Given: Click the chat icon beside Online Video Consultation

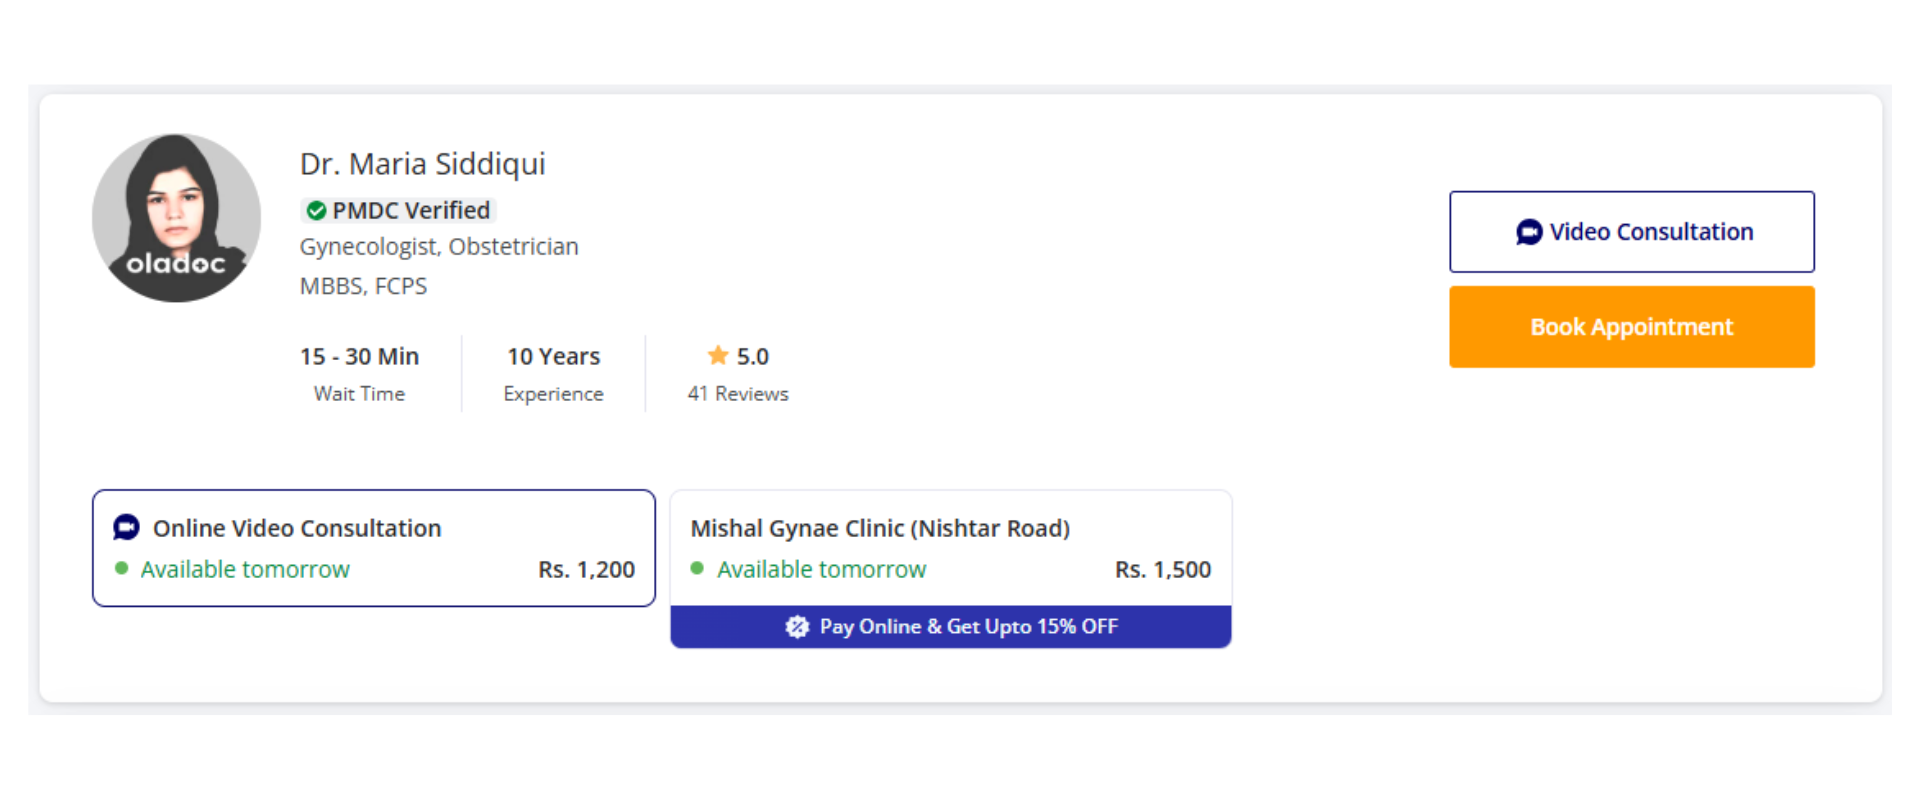Looking at the screenshot, I should pyautogui.click(x=127, y=527).
